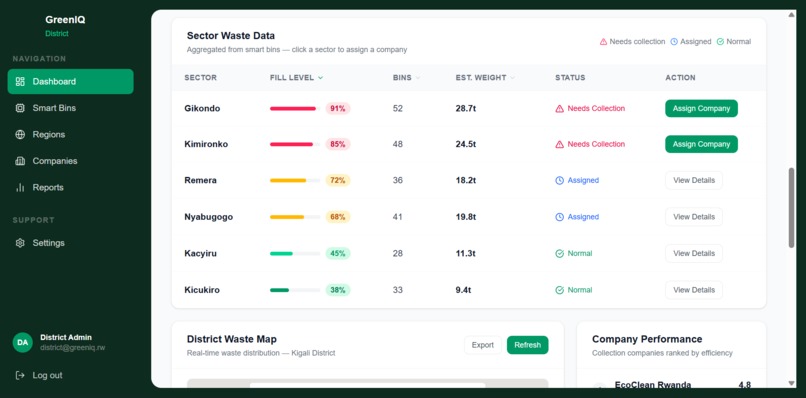Click Kicukiro dark green fill bar
The image size is (806, 398).
point(279,290)
